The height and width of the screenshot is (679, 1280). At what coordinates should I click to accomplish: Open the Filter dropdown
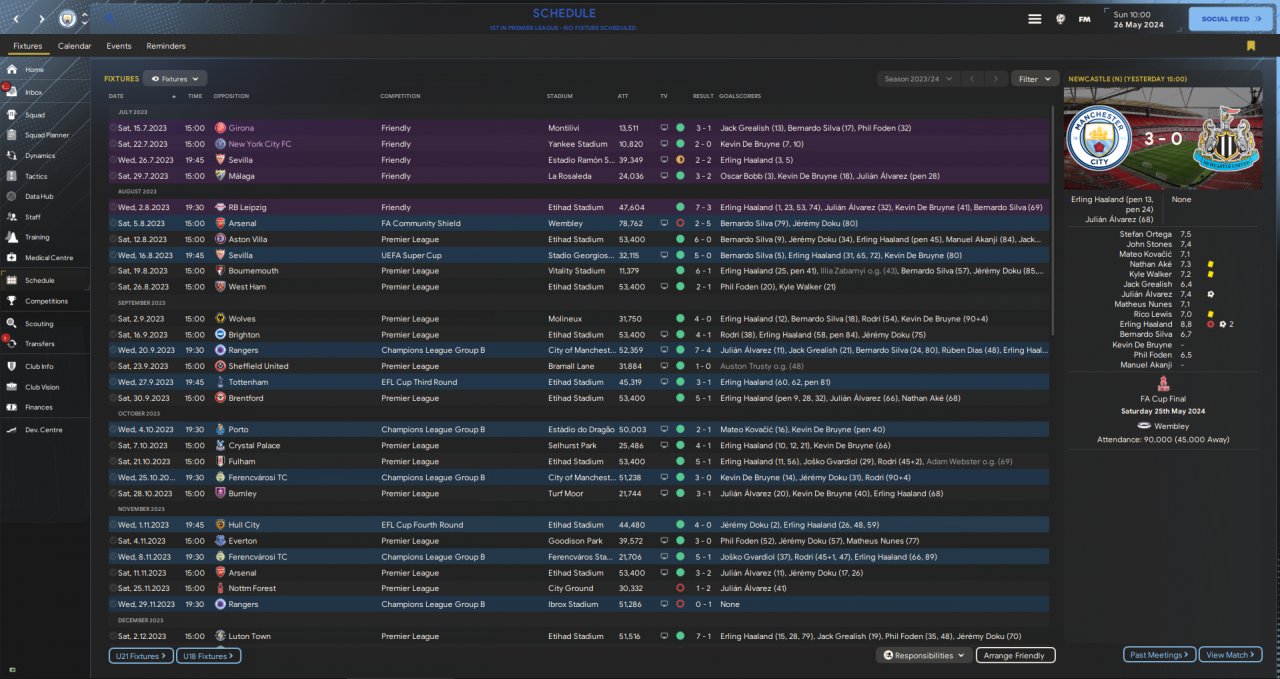tap(1035, 78)
